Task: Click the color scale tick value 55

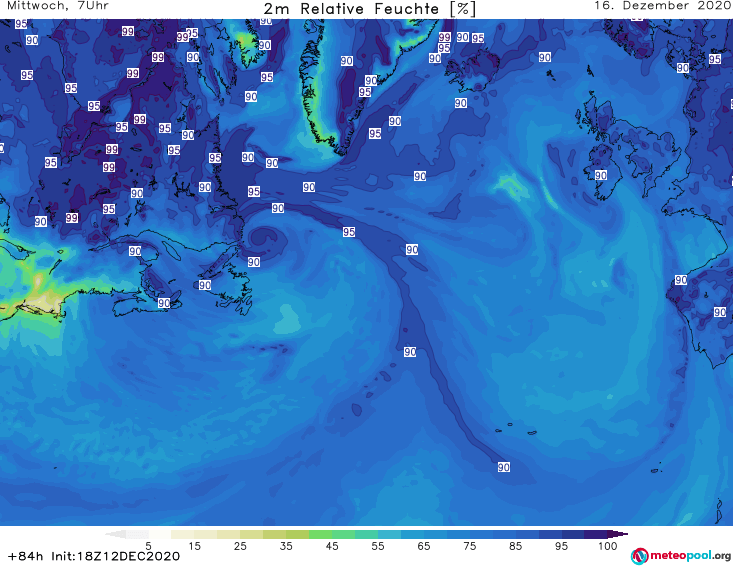Action: coord(378,545)
